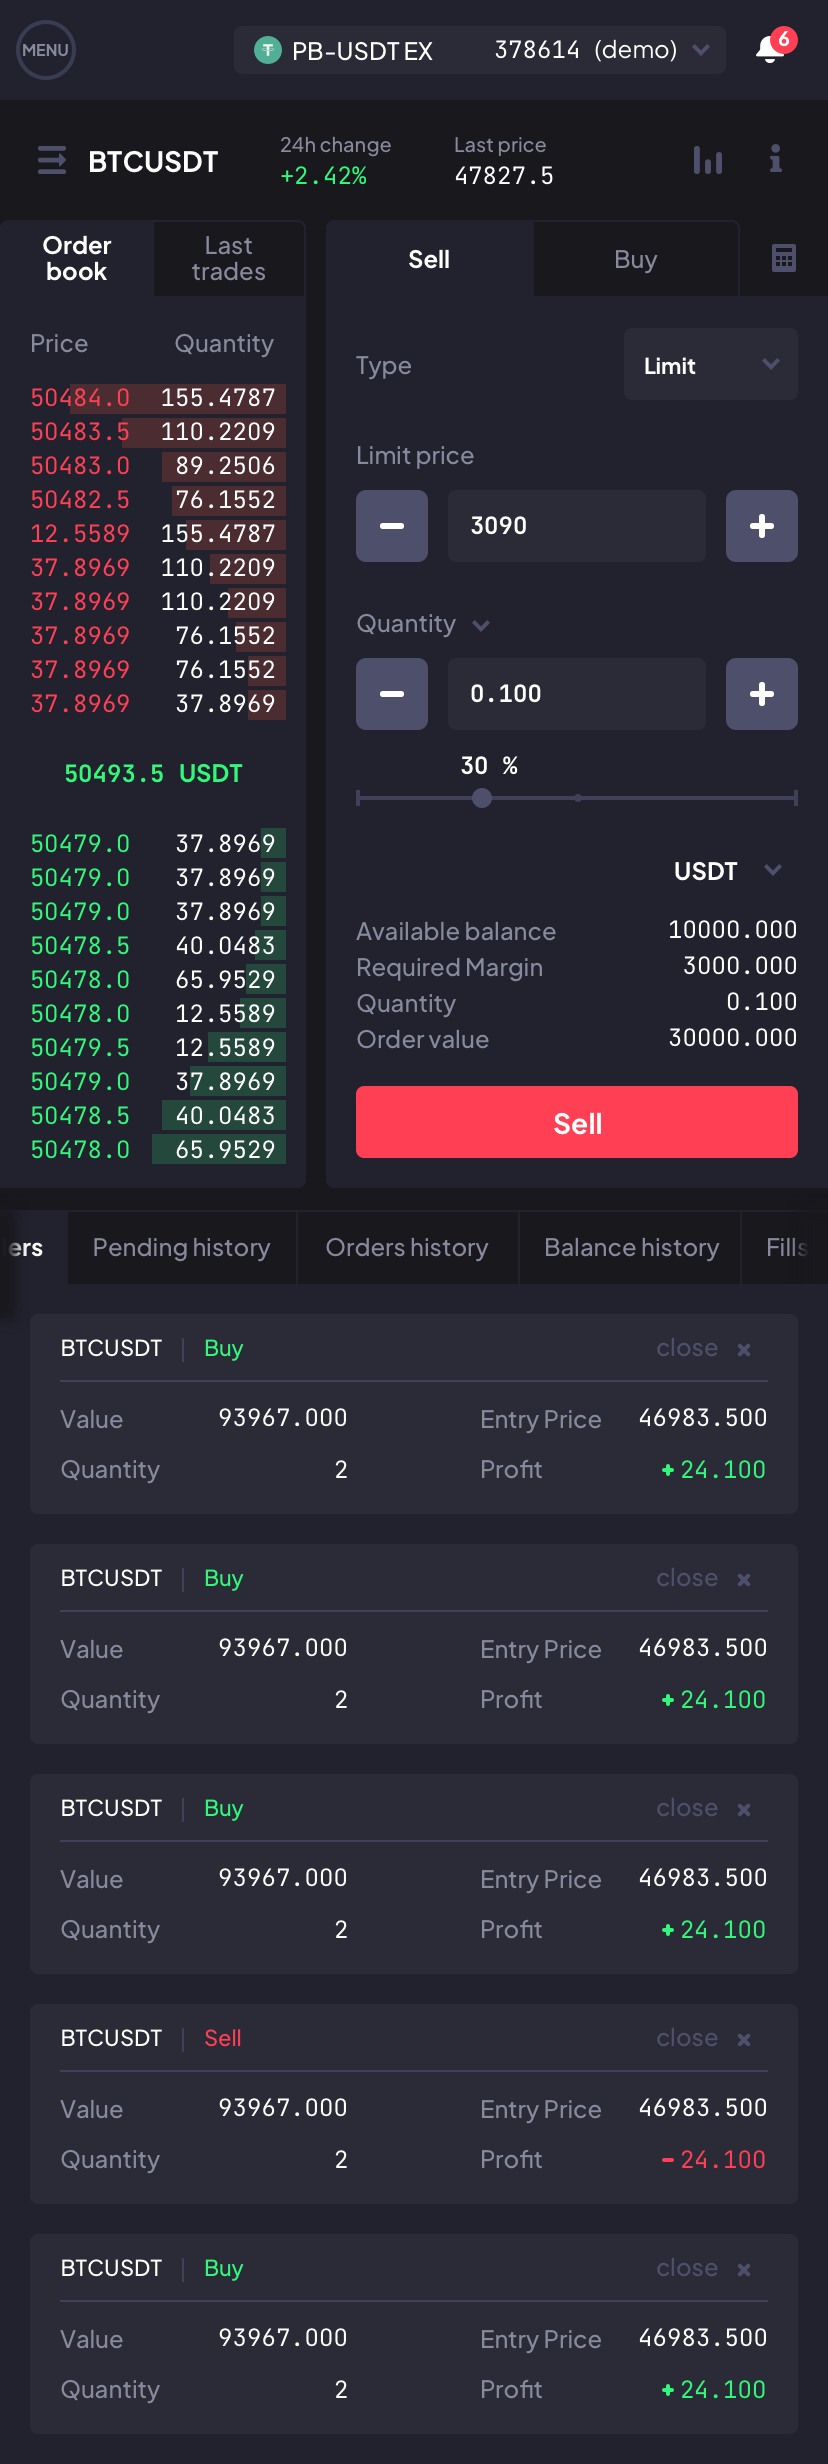Open symbol list icon beside BTCUSDT

[52, 160]
